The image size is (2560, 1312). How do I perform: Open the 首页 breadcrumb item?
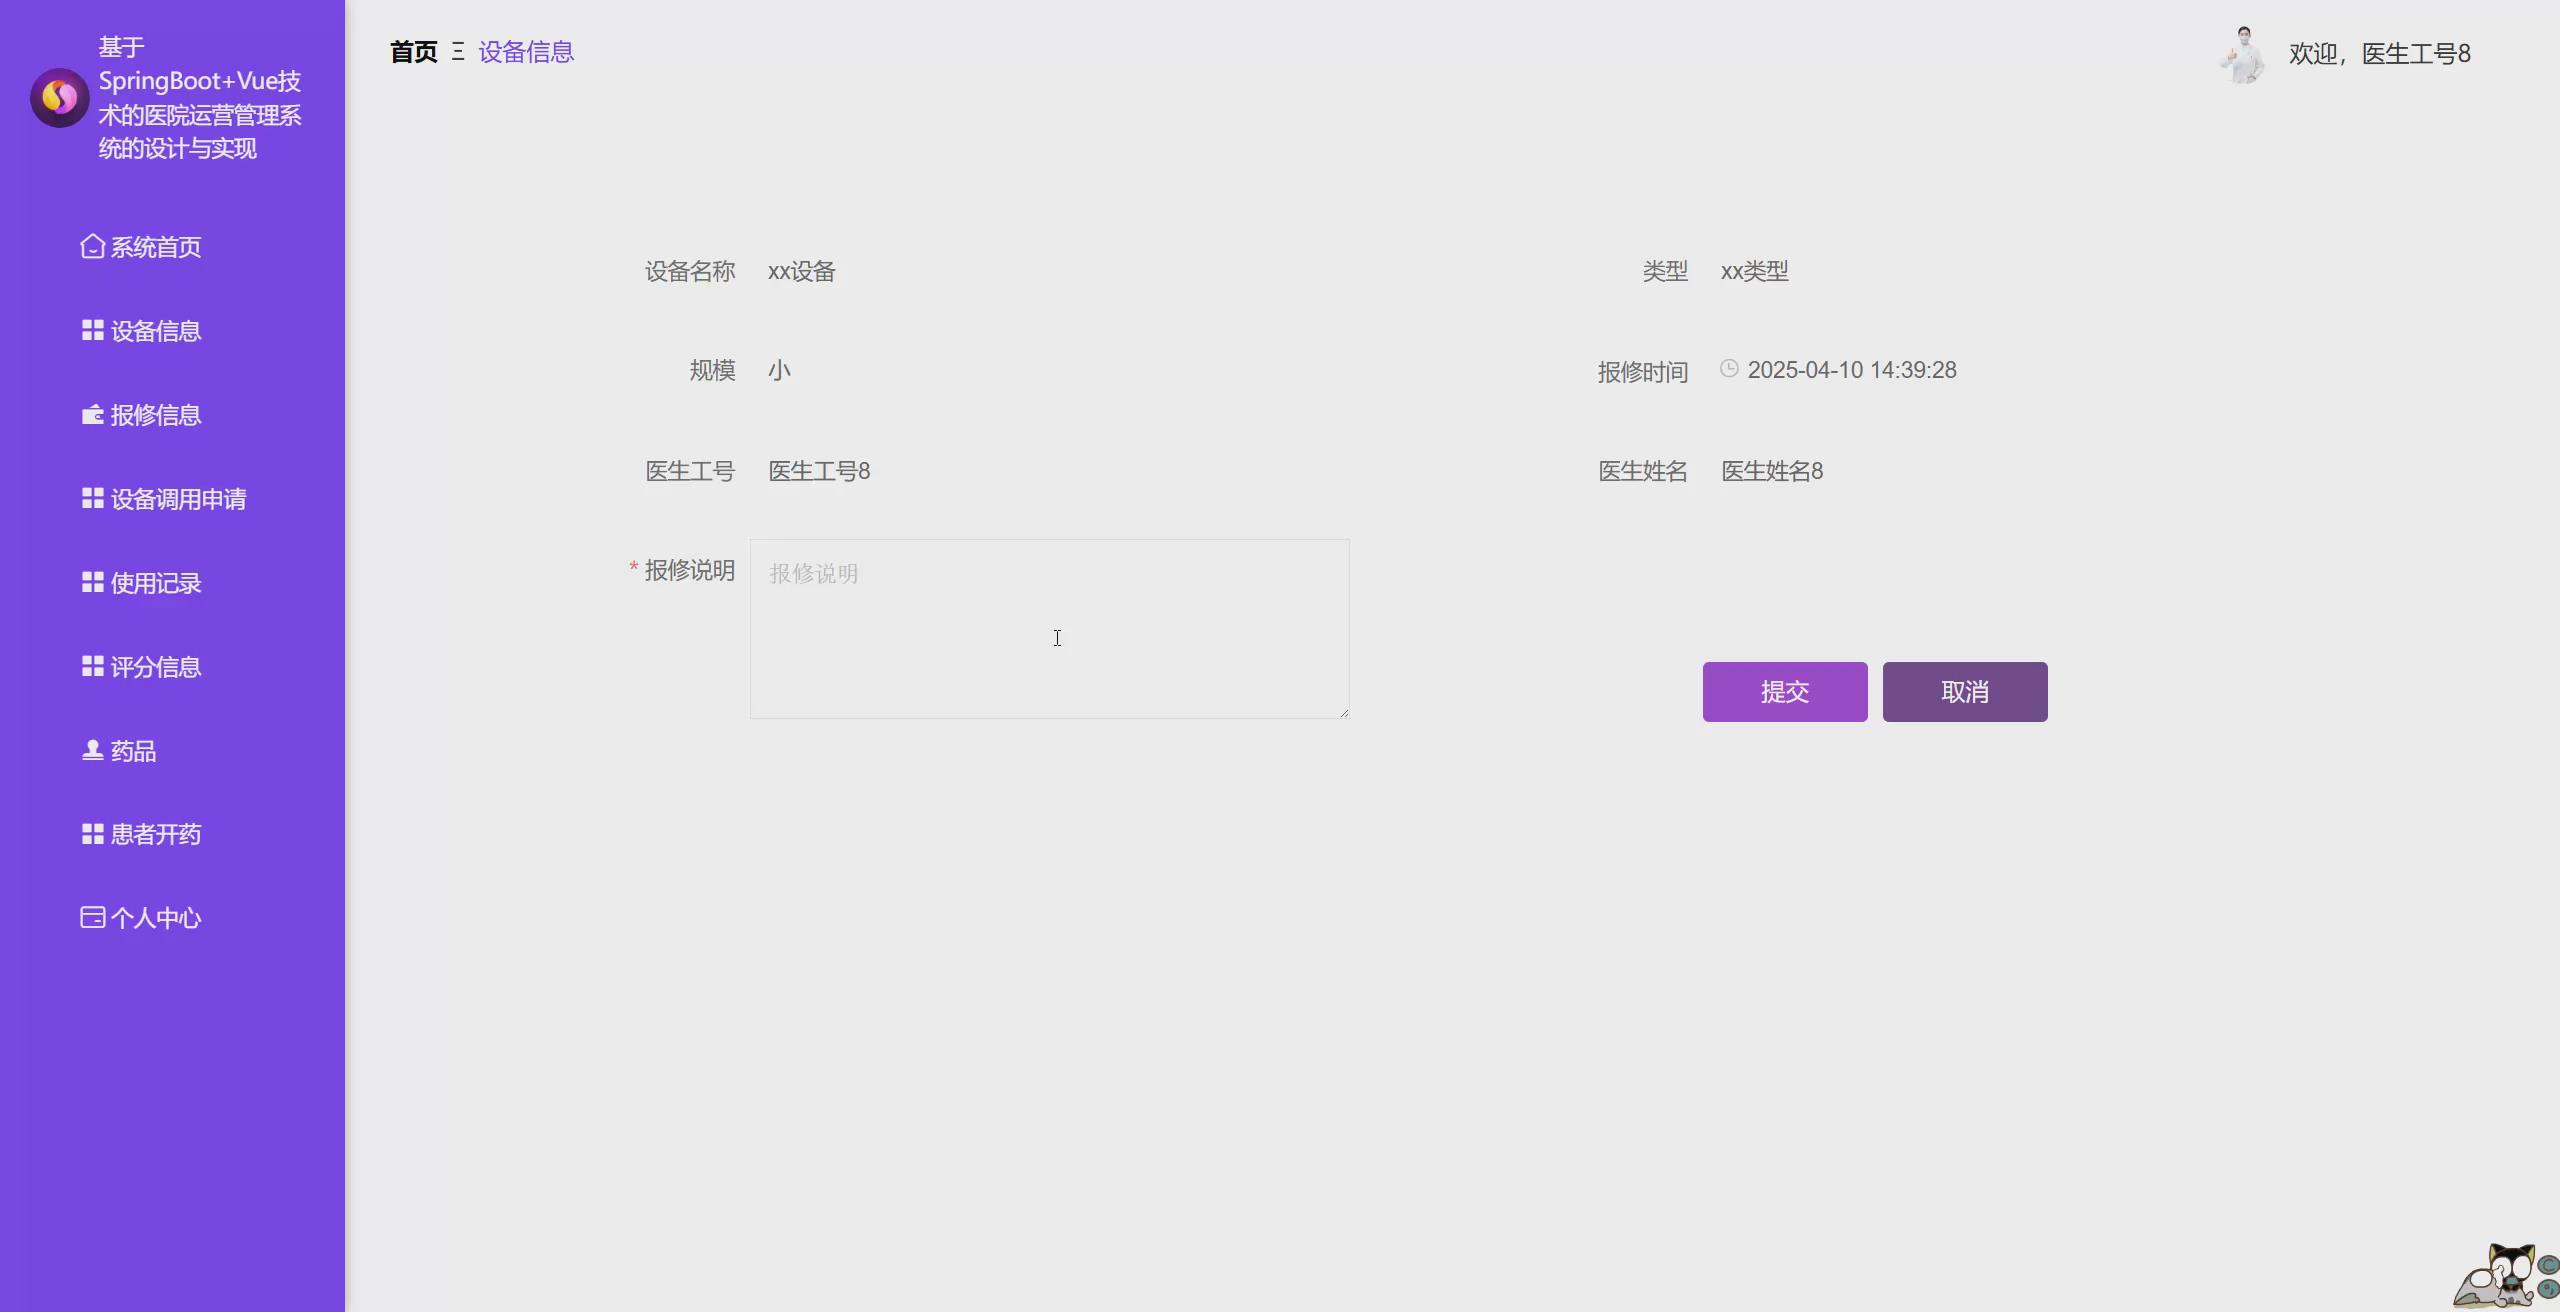[x=412, y=51]
